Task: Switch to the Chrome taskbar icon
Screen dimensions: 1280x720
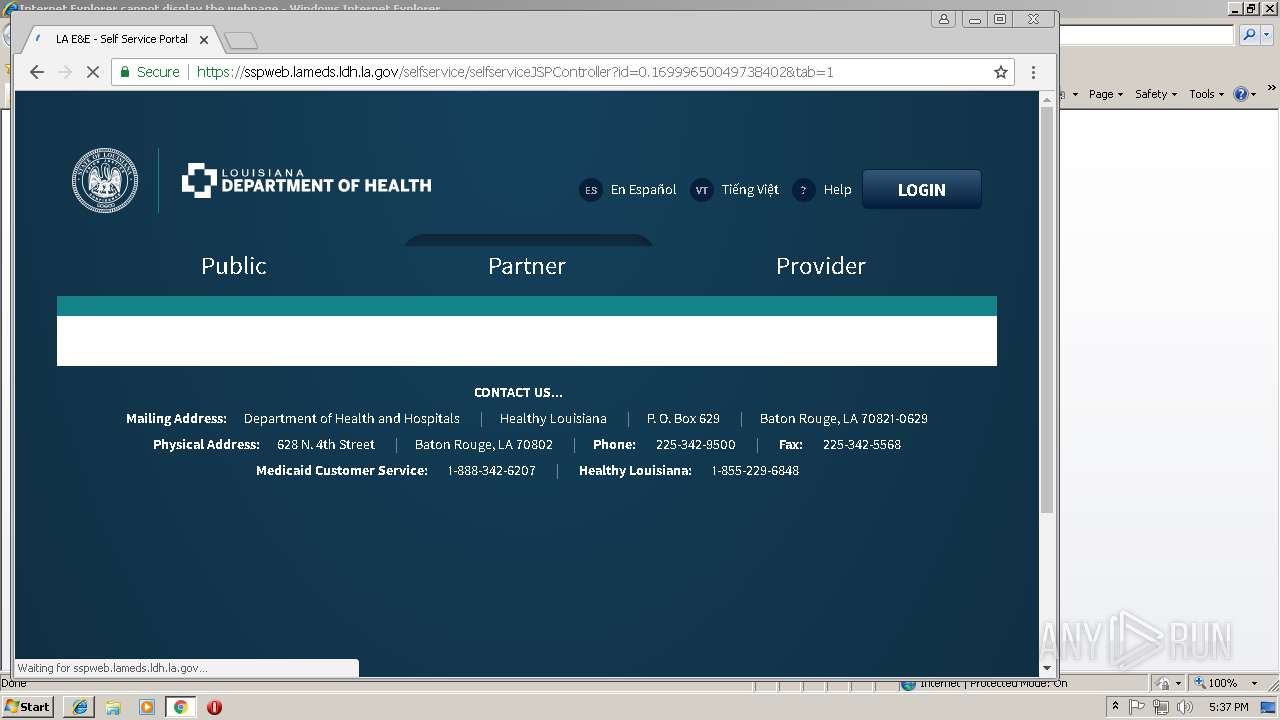Action: 180,707
